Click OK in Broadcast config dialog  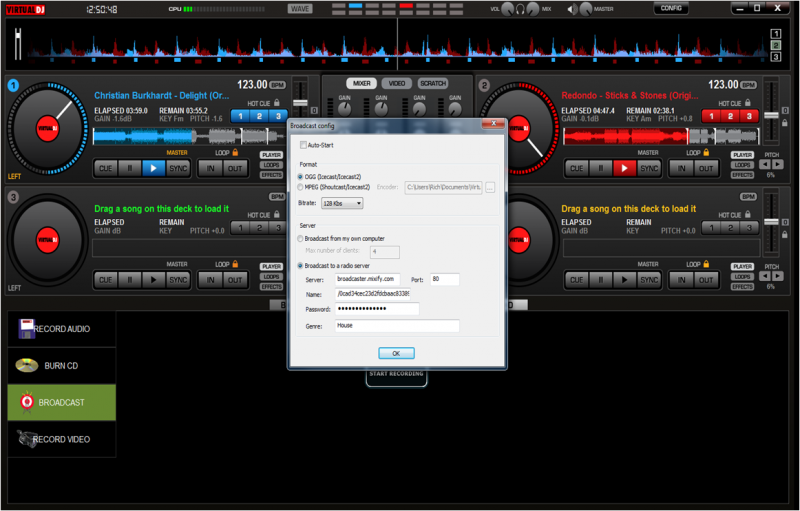(x=396, y=353)
